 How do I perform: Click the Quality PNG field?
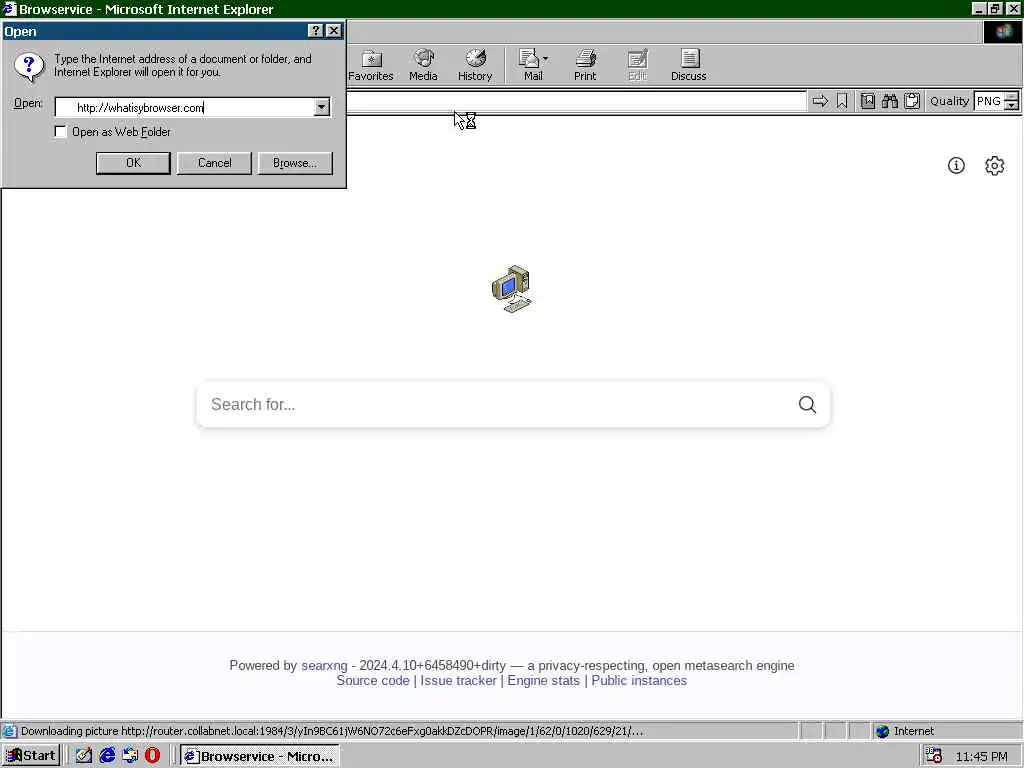tap(989, 101)
